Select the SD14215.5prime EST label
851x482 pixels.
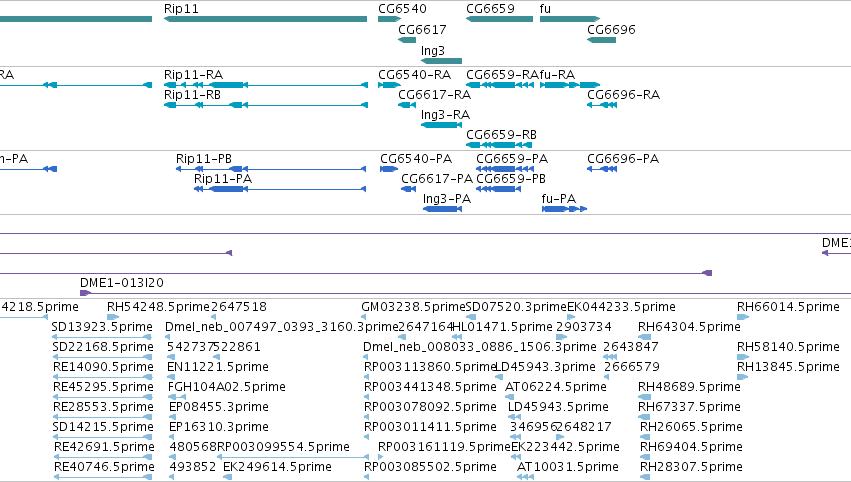point(103,428)
